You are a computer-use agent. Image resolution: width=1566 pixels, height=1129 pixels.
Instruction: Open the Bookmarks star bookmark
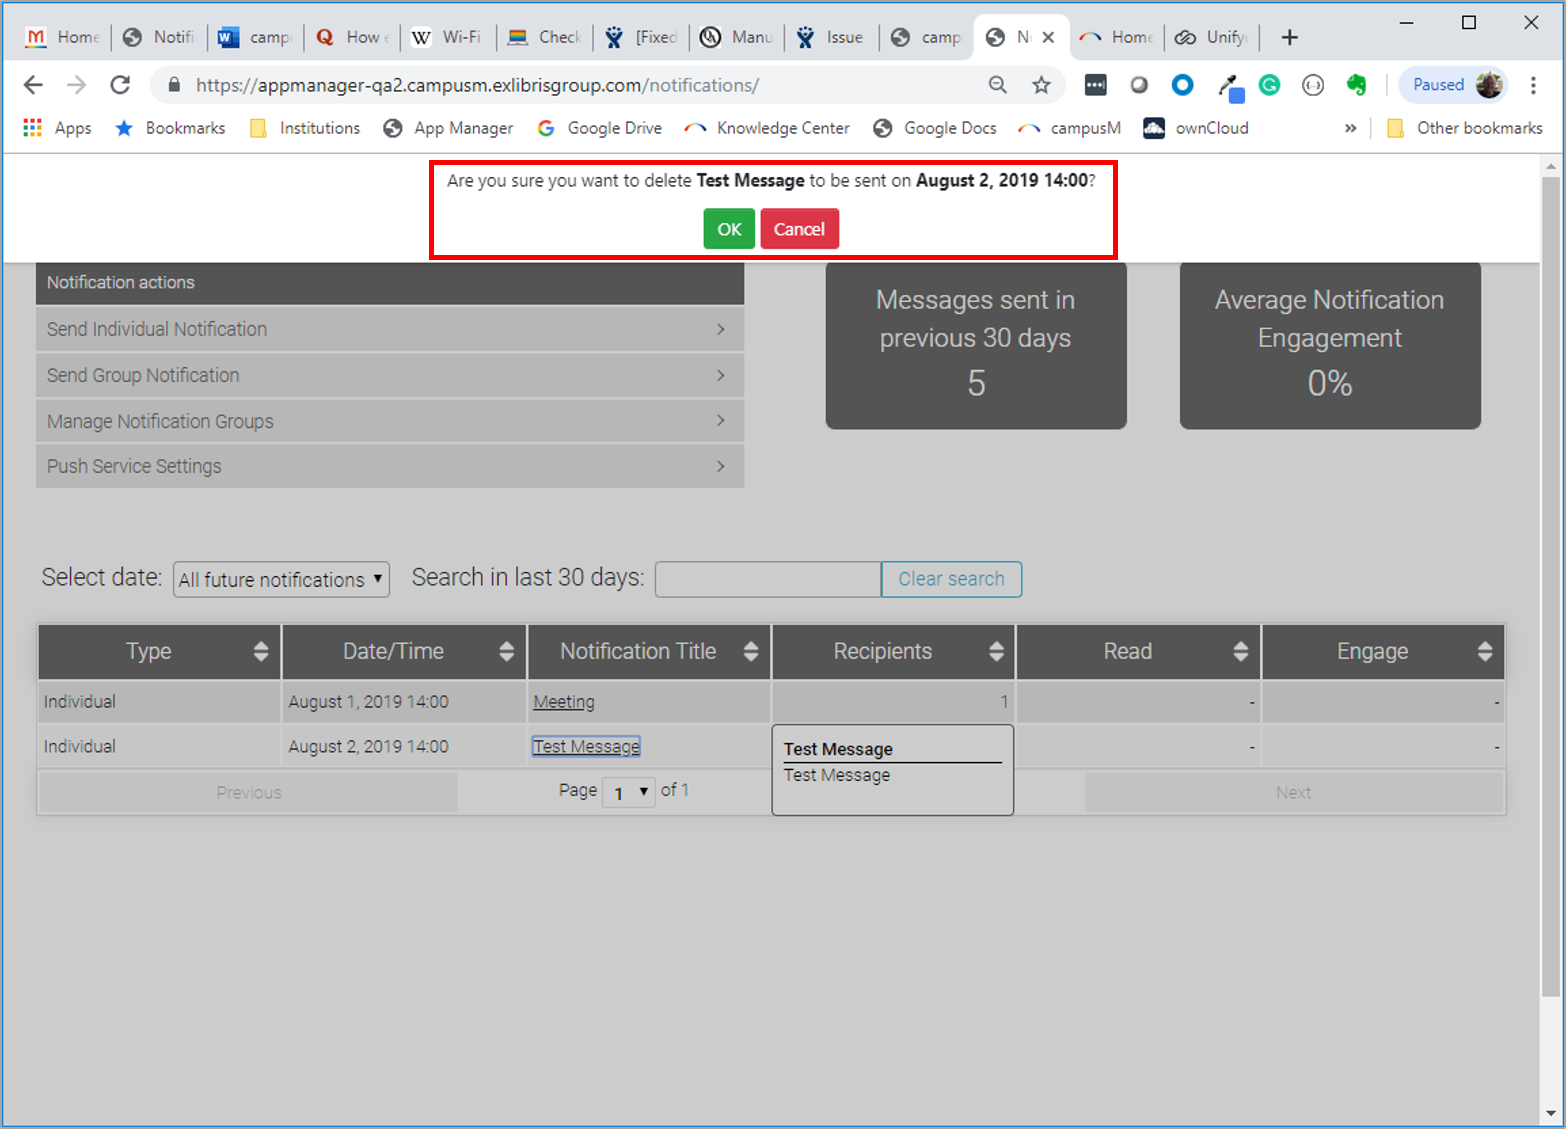pos(170,128)
